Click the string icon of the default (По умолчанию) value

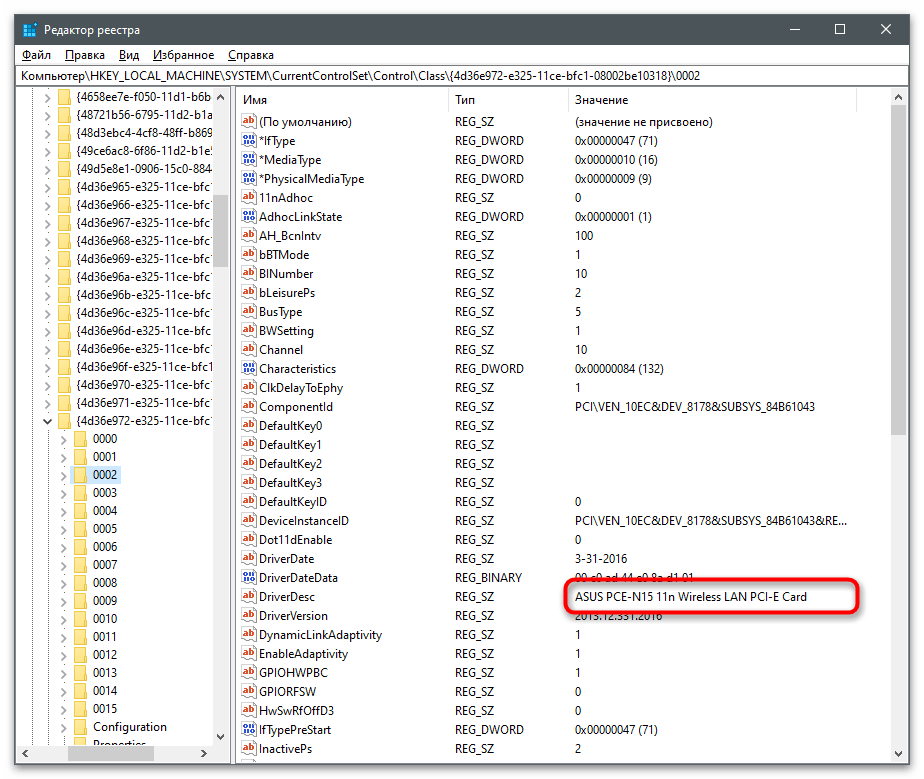[249, 121]
